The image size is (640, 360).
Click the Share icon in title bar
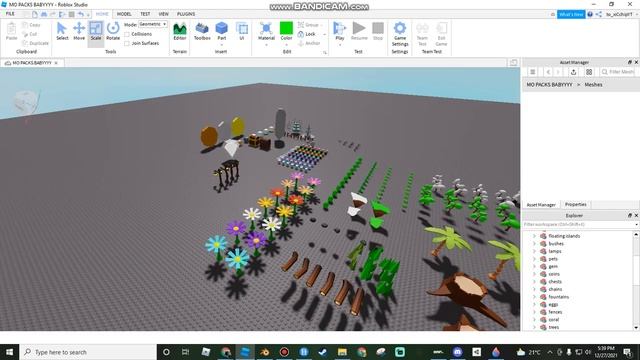pyautogui.click(x=599, y=14)
